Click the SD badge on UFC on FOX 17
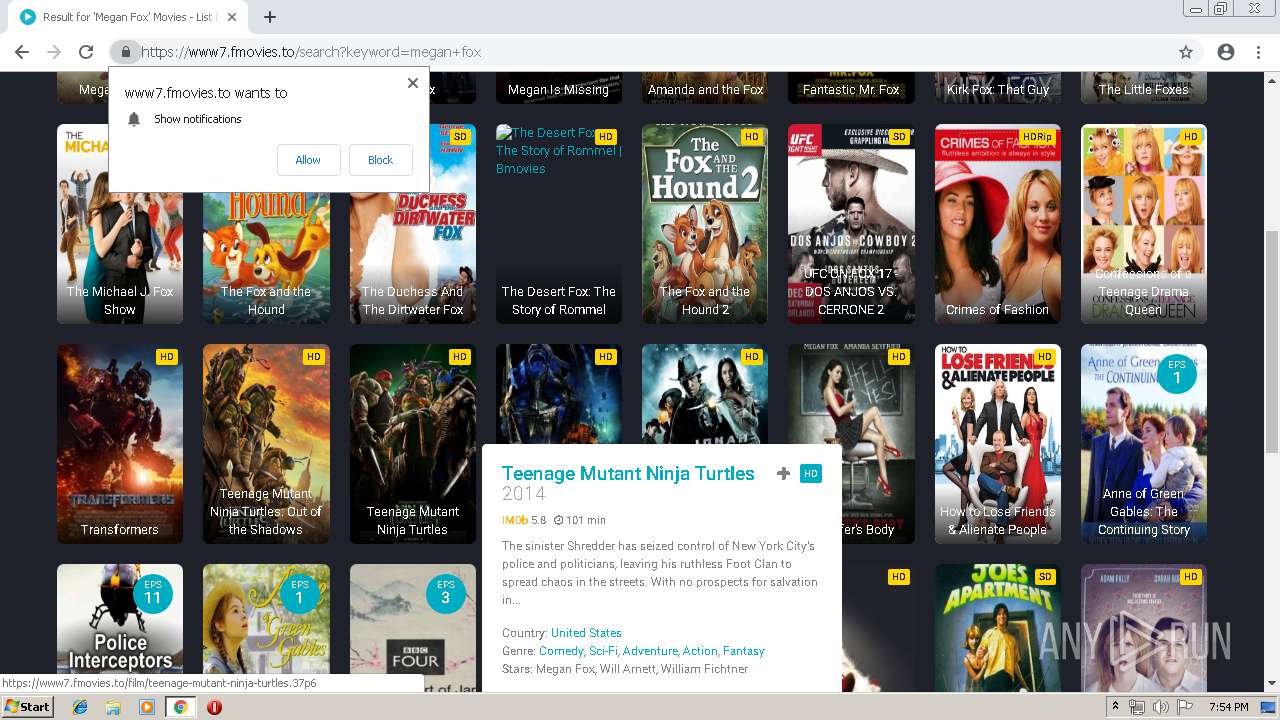The image size is (1280, 720). coord(898,136)
